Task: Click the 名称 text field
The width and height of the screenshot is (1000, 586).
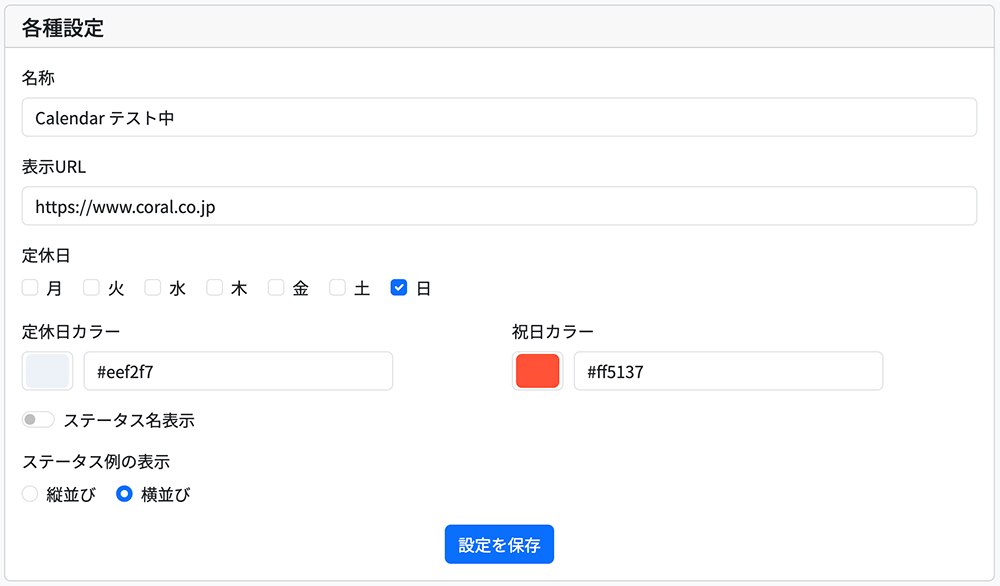Action: pyautogui.click(x=498, y=117)
